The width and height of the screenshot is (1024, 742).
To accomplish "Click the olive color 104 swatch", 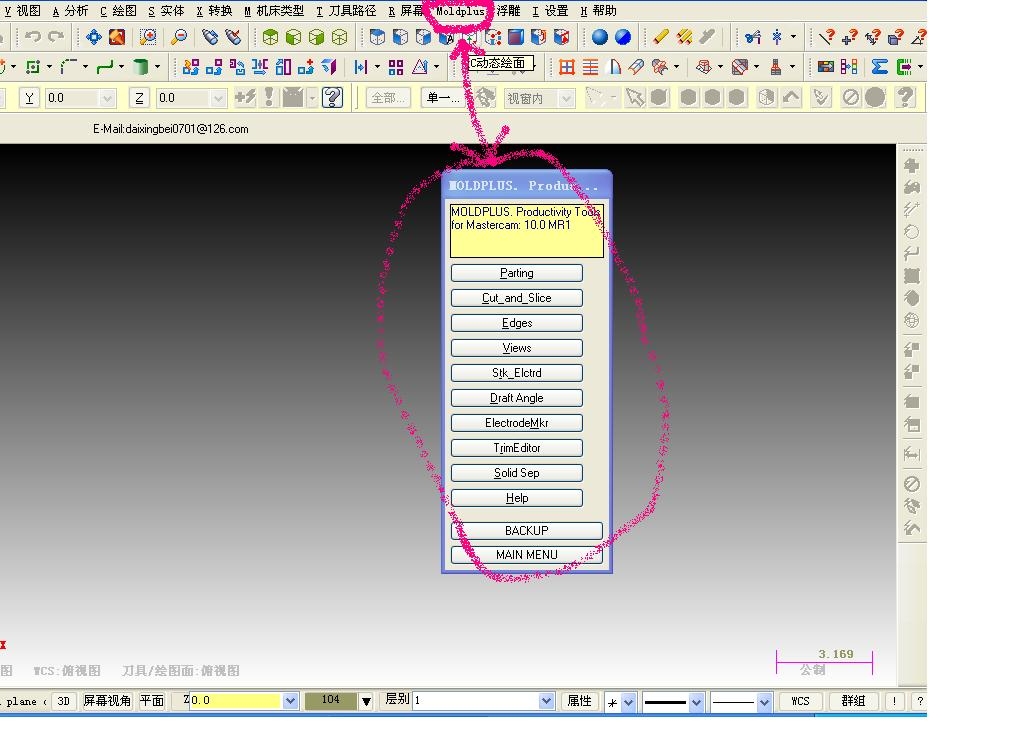I will click(x=331, y=701).
